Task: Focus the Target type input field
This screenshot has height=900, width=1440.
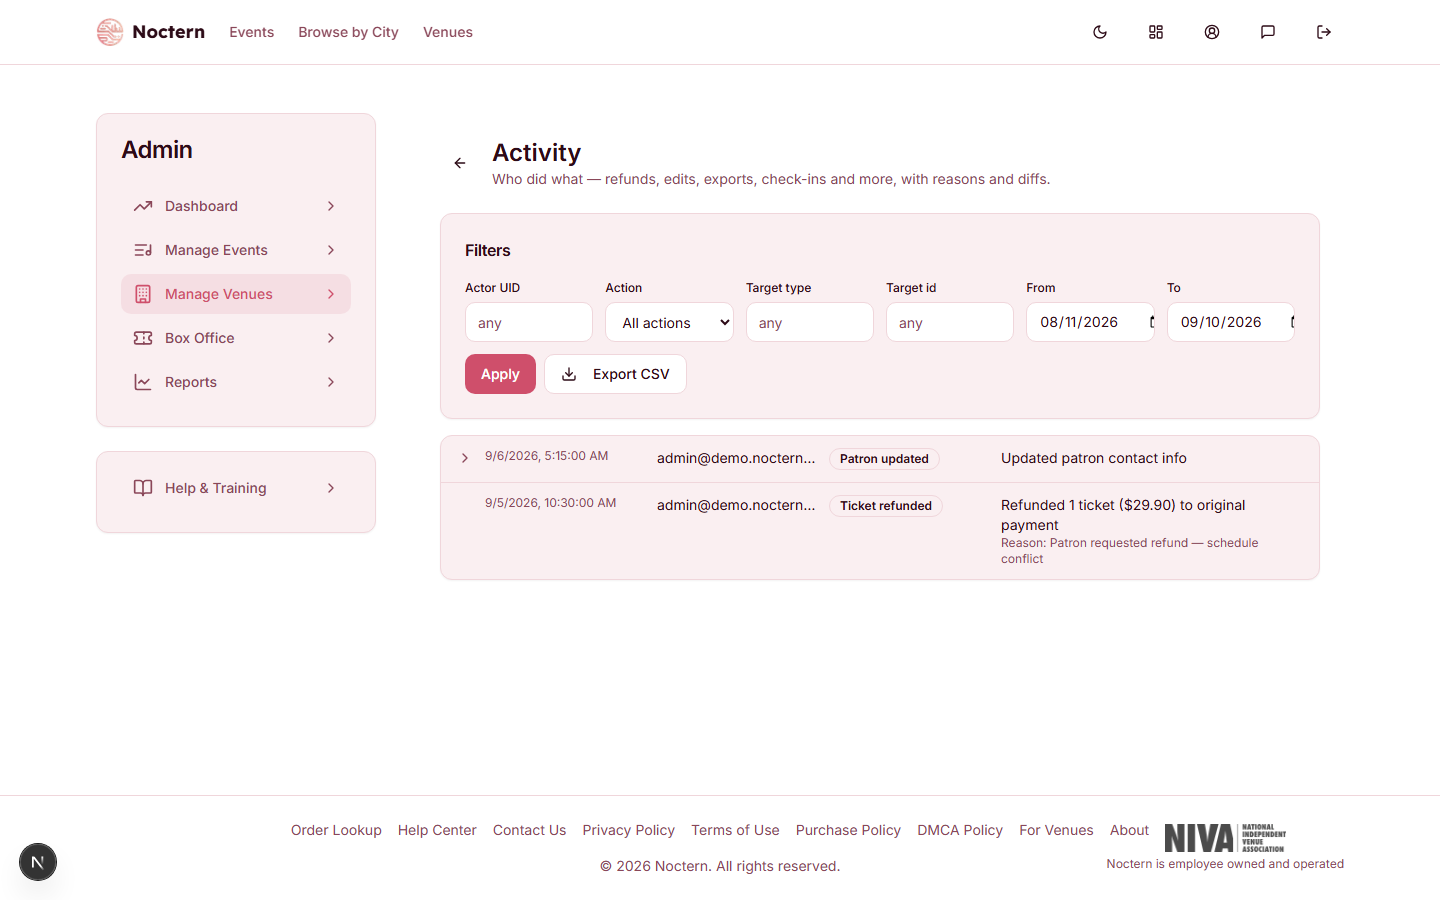Action: pyautogui.click(x=810, y=322)
